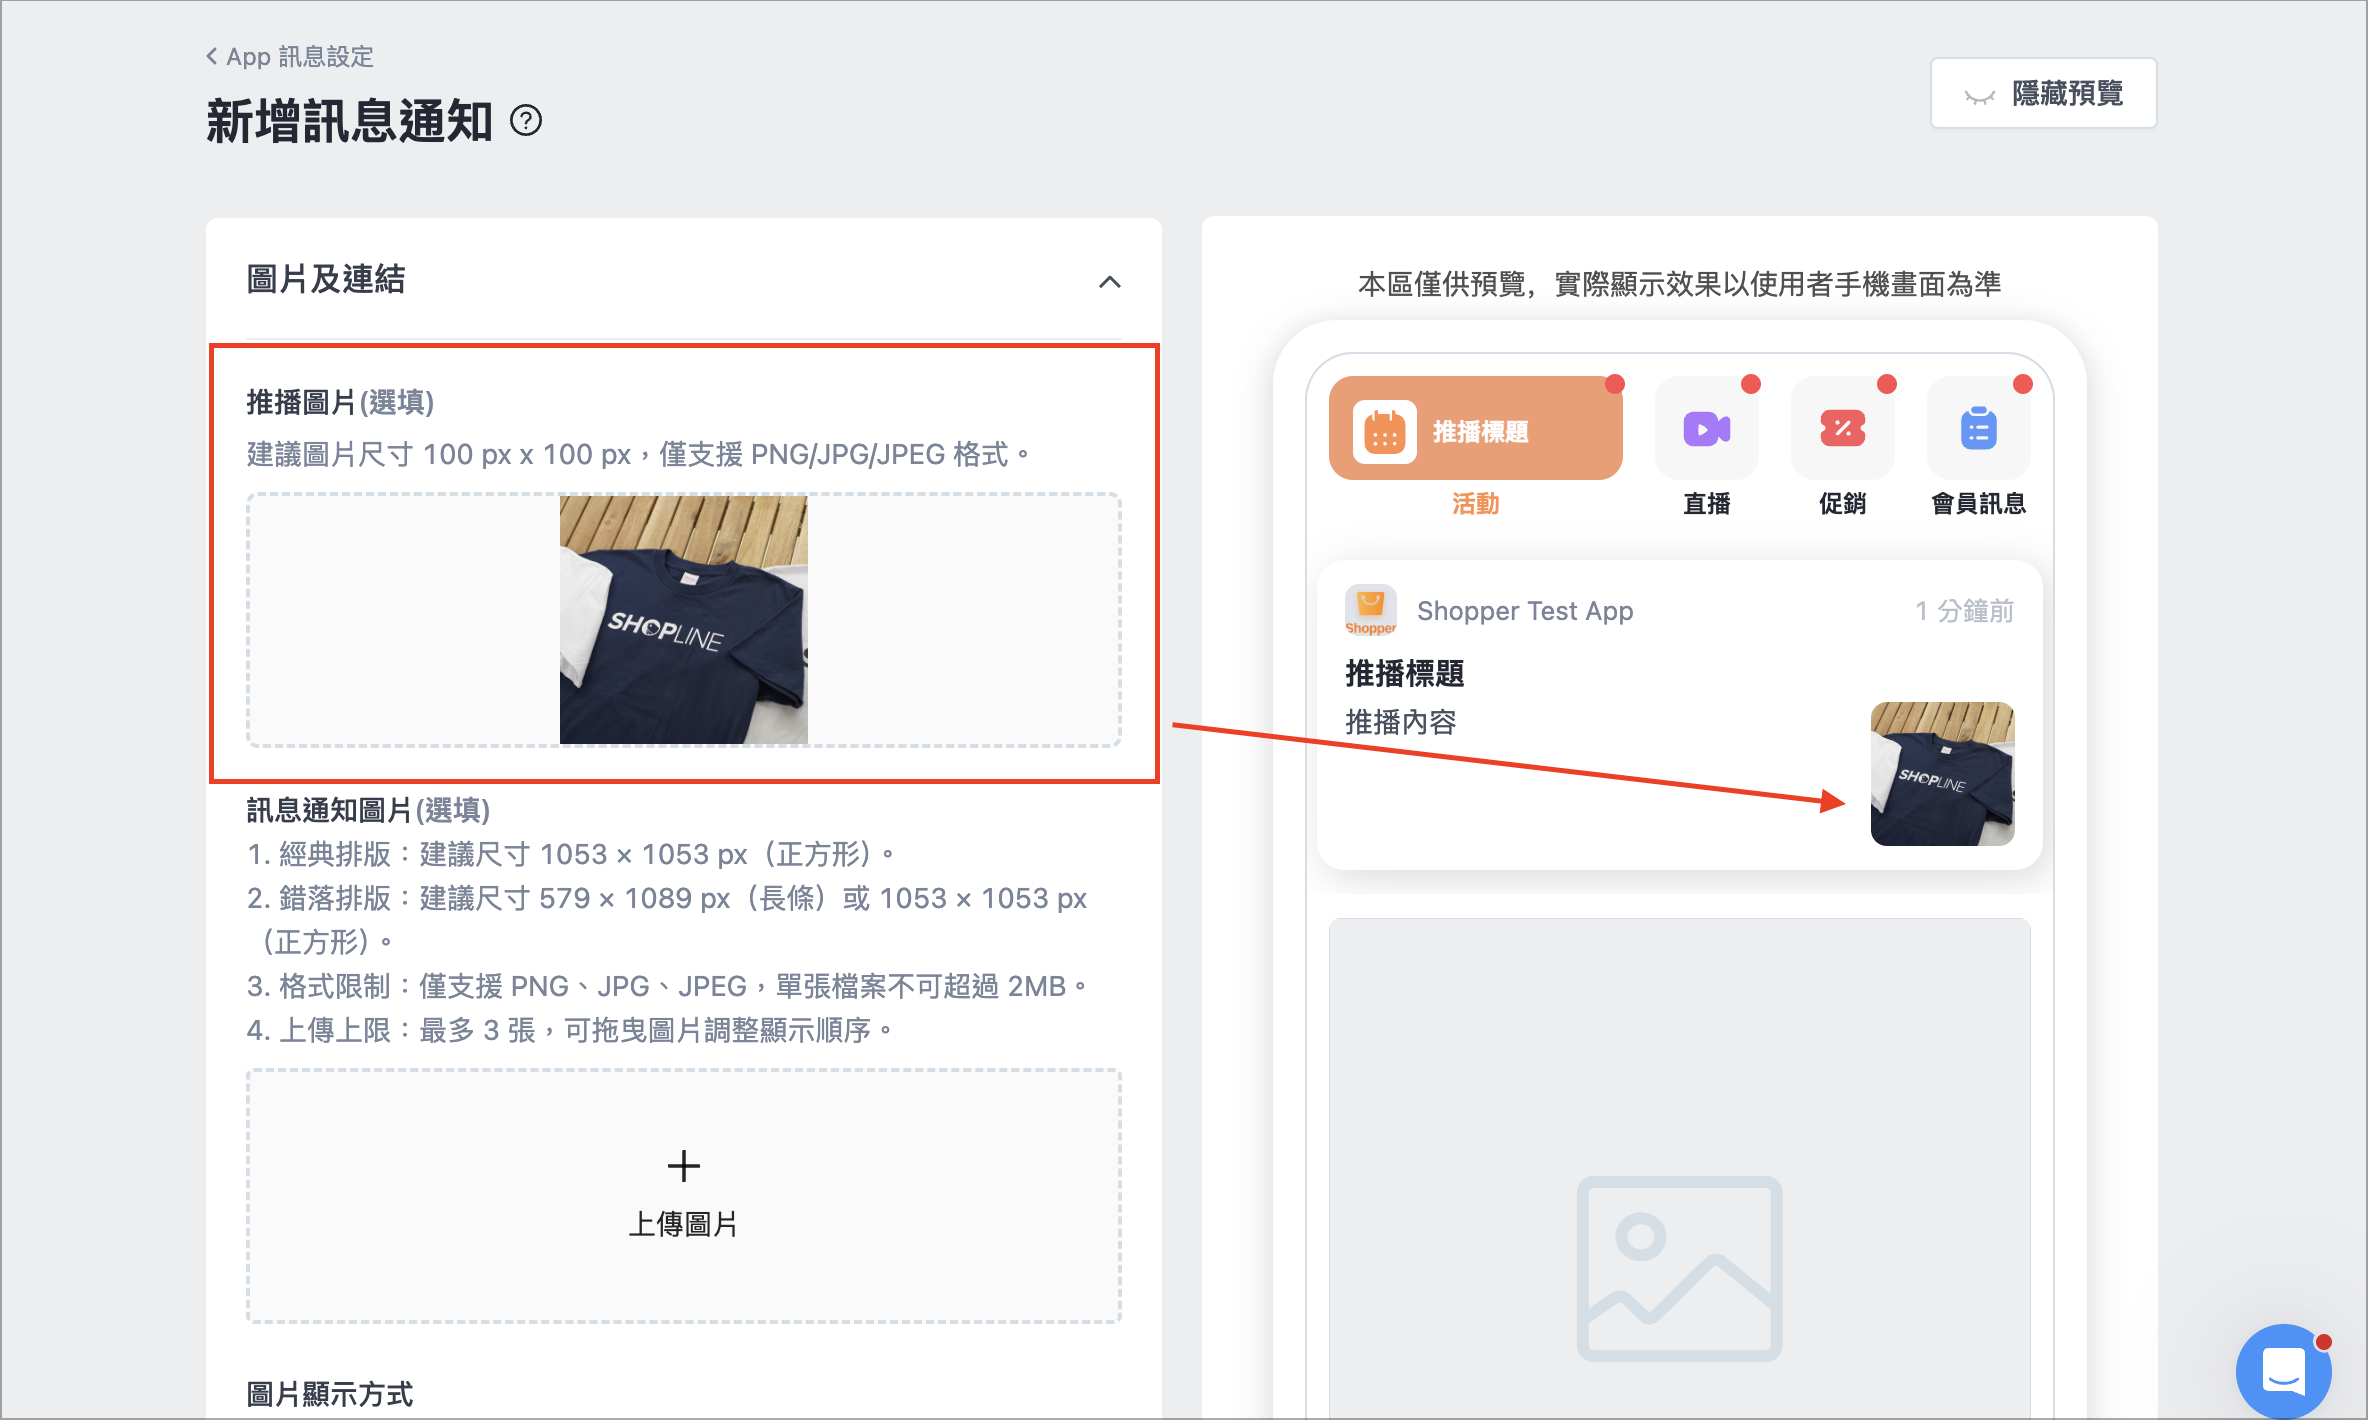This screenshot has width=2368, height=1420.
Task: Click the Shopper Test App name text
Action: point(1525,610)
